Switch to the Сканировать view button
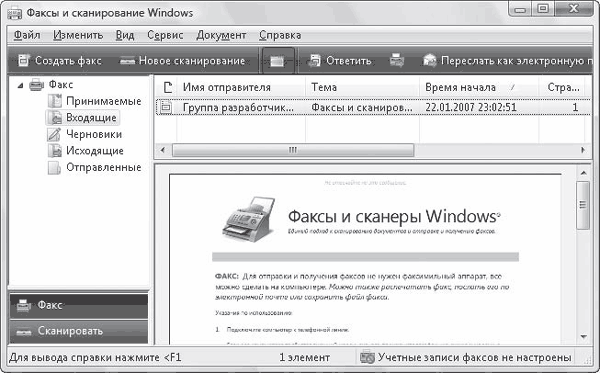 point(78,331)
